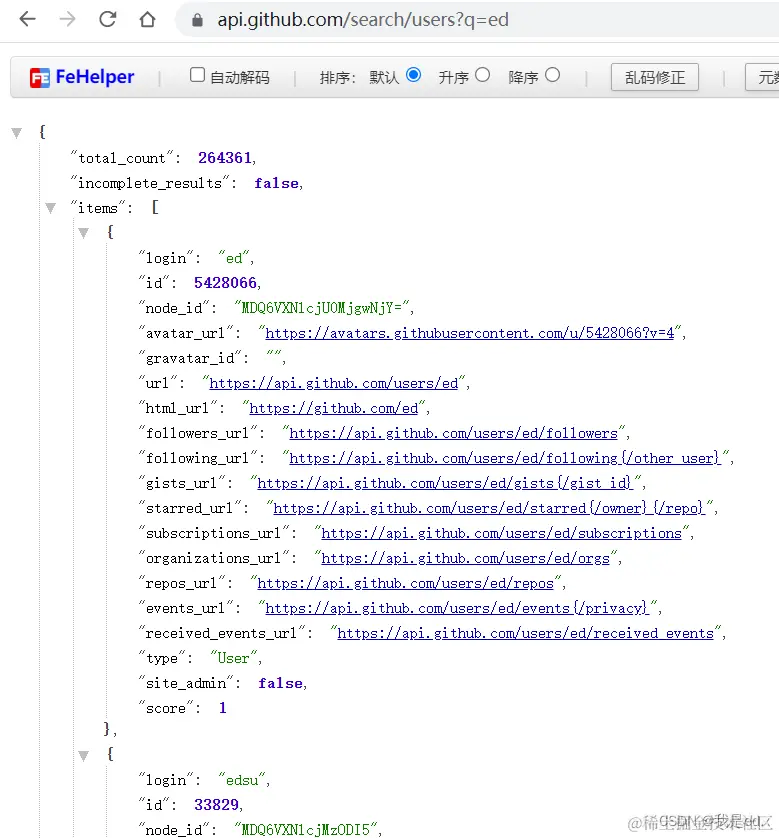This screenshot has width=779, height=838.
Task: Click the total_count value 264361
Action: 224,158
